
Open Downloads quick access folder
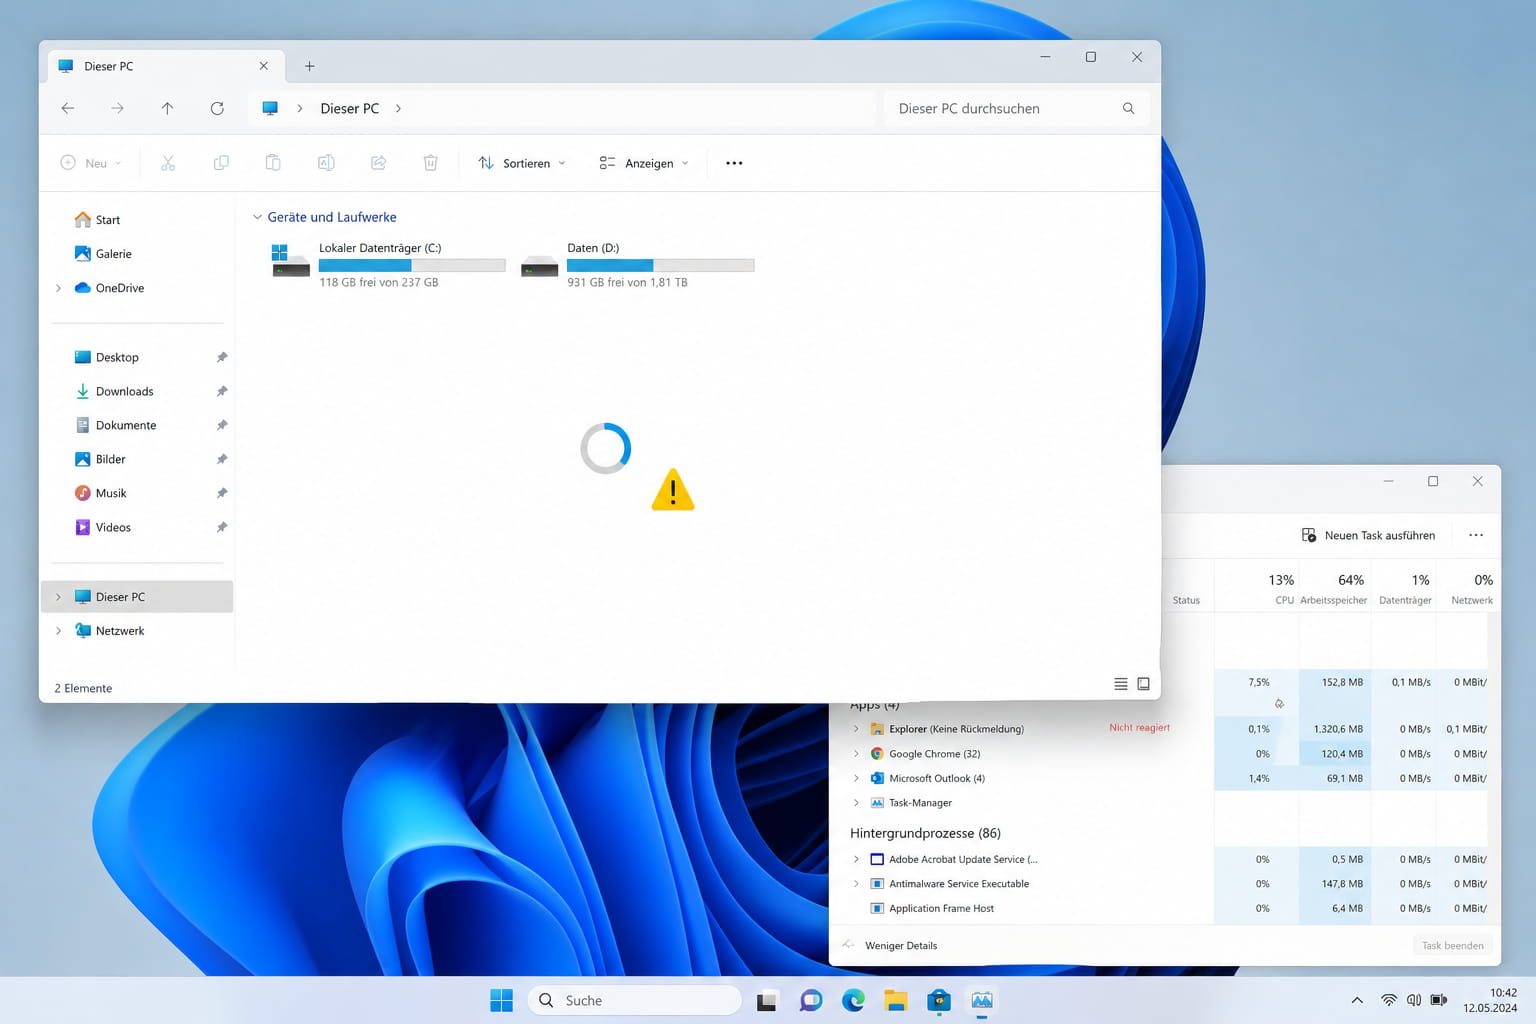click(x=114, y=391)
